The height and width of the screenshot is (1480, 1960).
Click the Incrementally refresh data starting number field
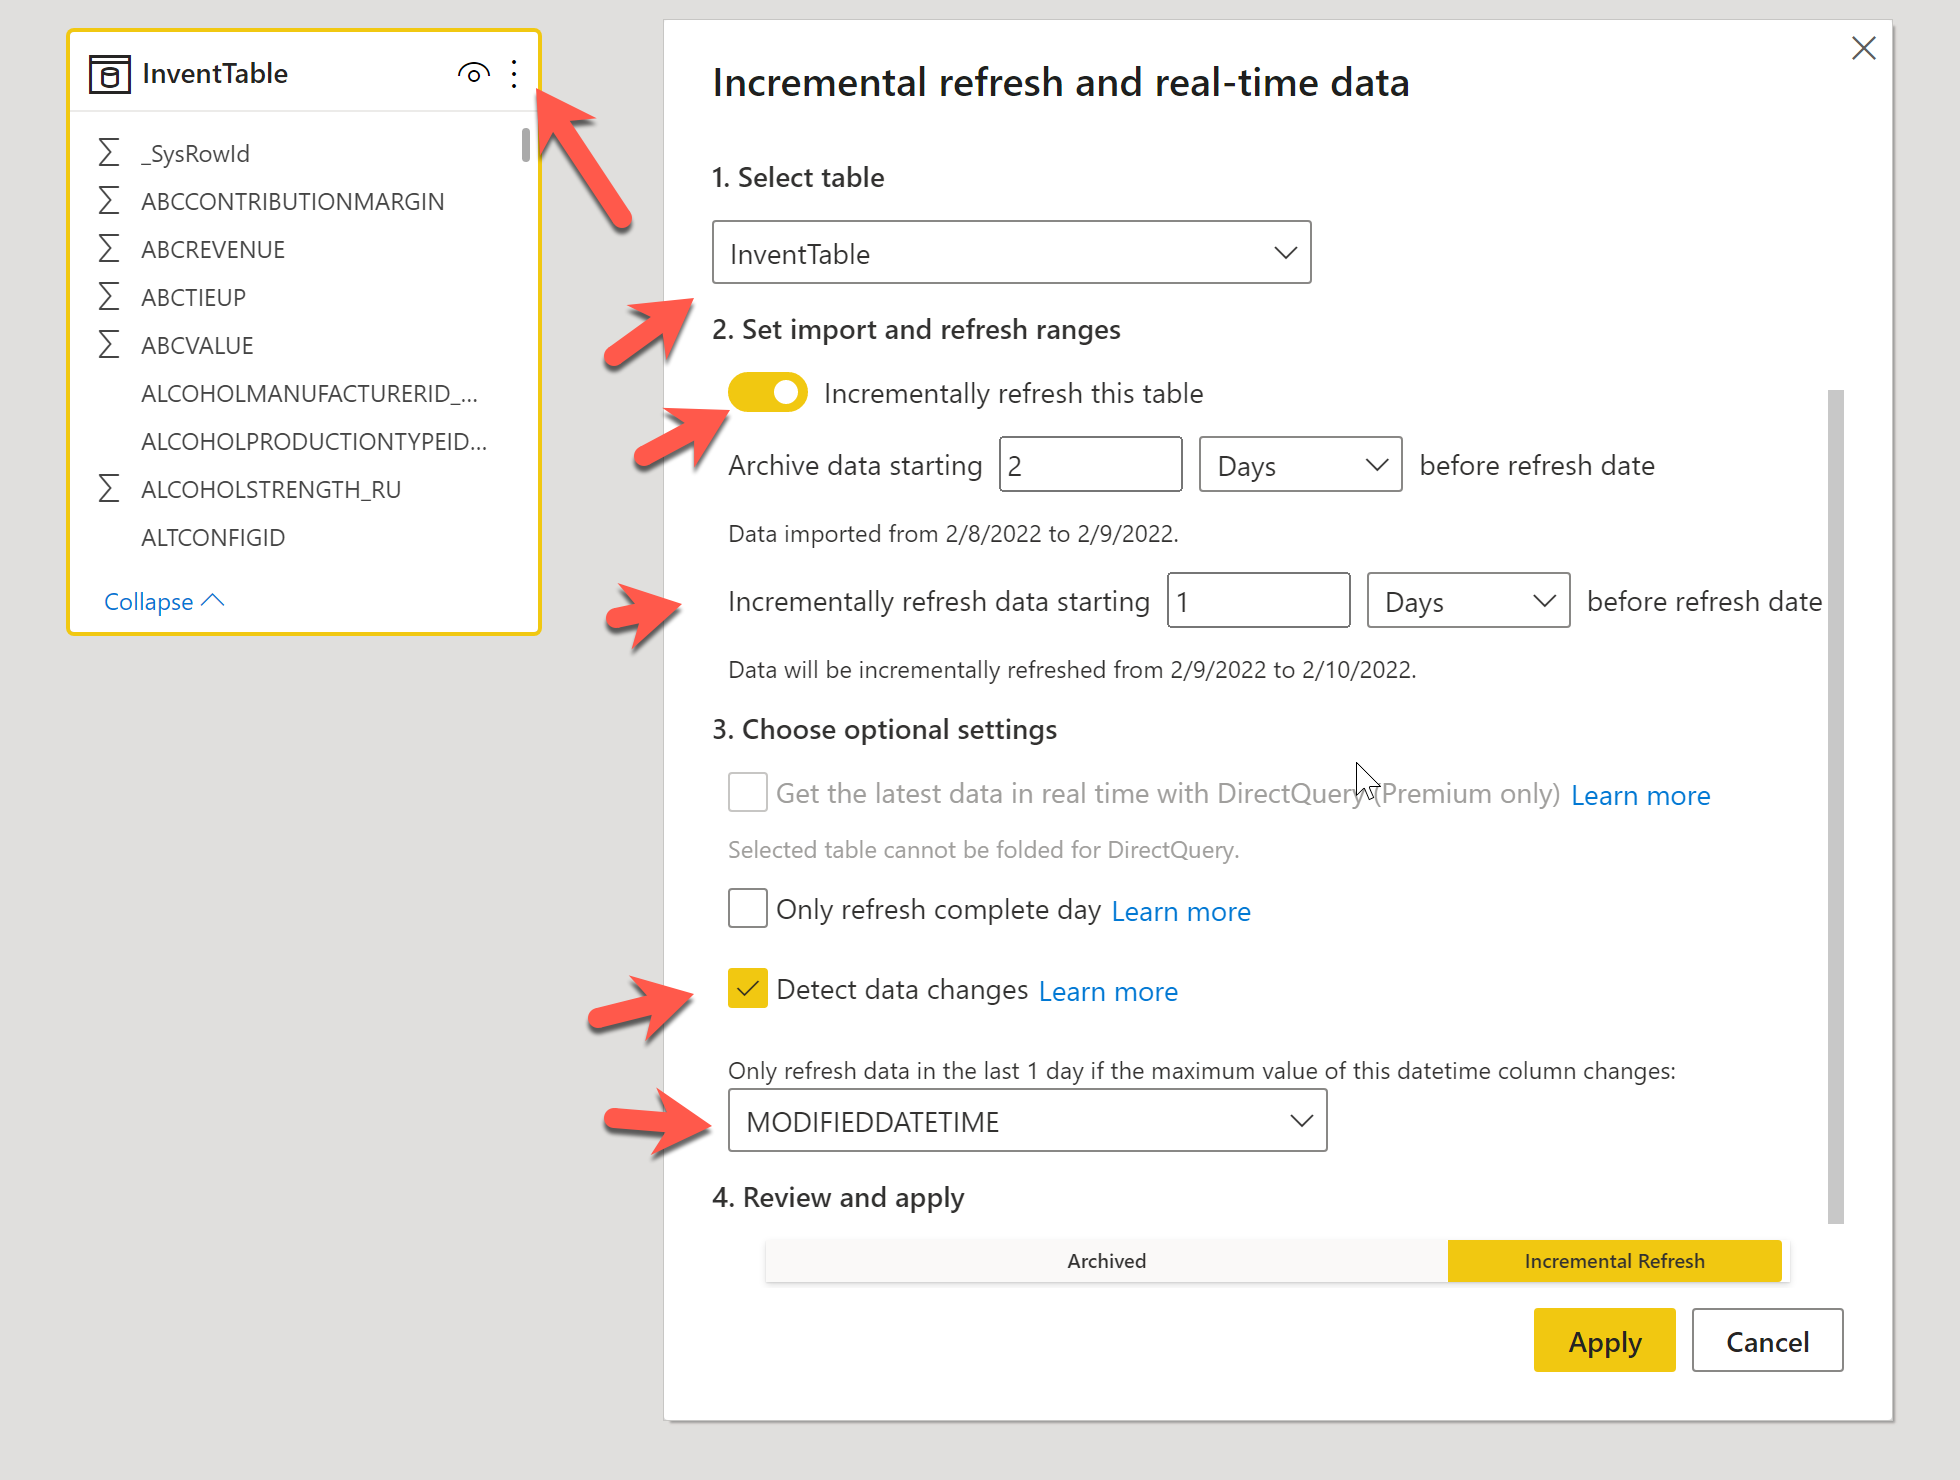[x=1258, y=601]
